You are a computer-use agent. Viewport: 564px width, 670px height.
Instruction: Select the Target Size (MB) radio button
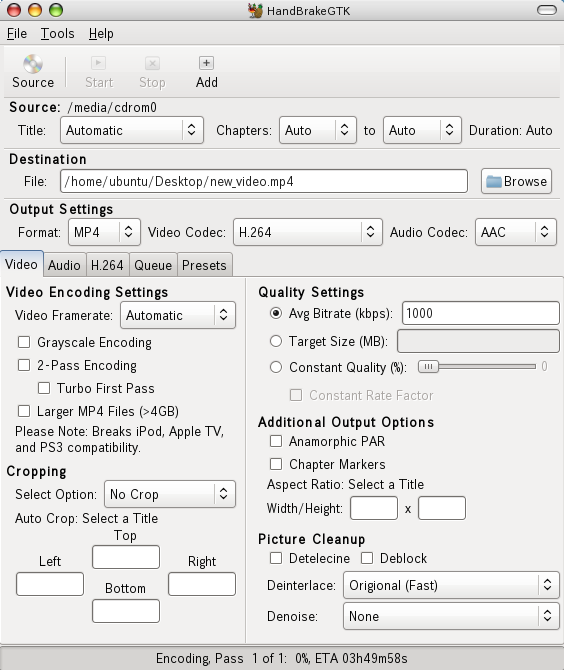[x=276, y=341]
